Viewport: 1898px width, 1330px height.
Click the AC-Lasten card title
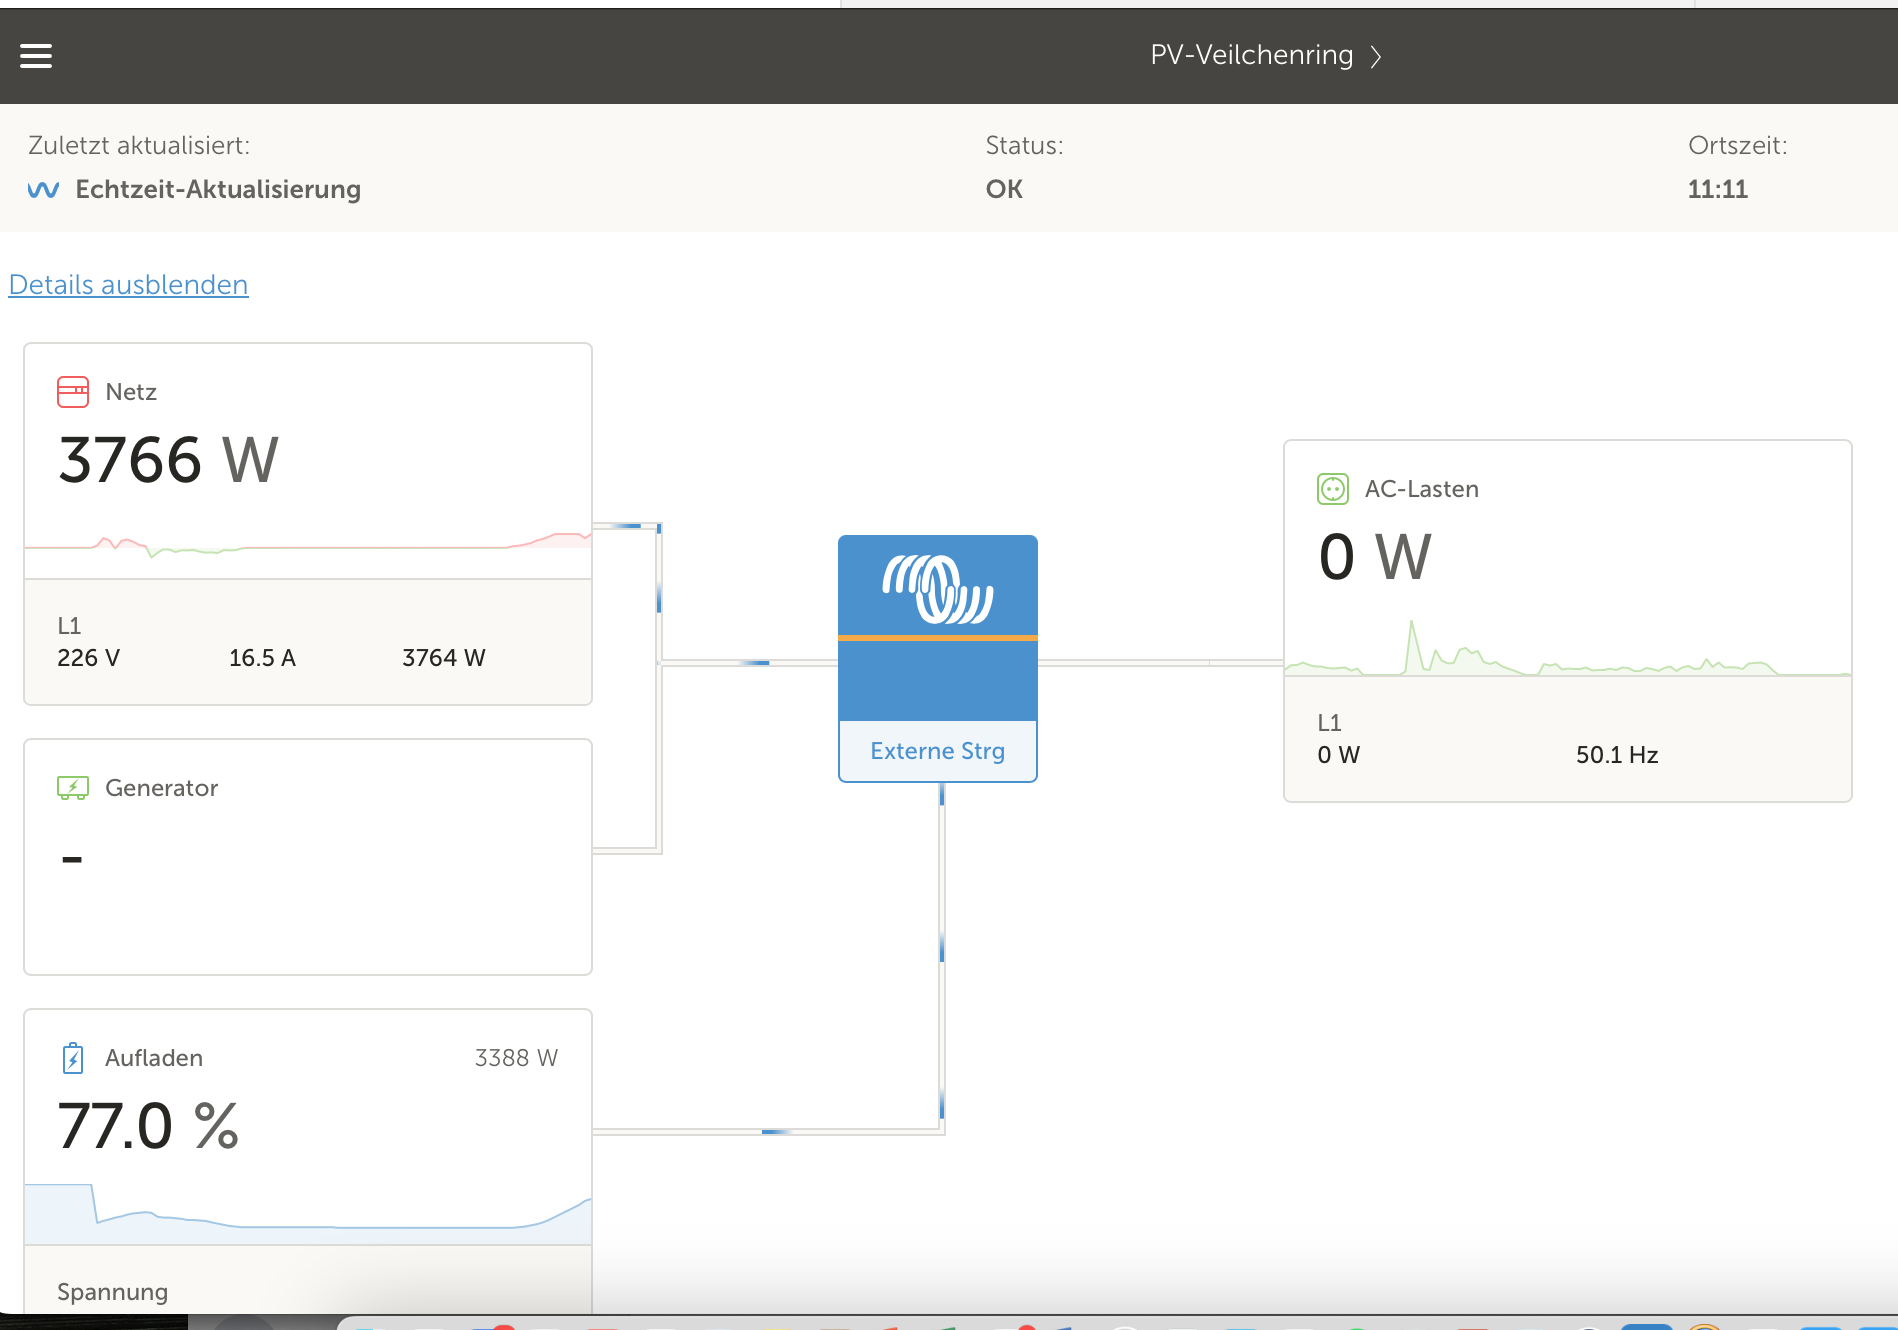[x=1421, y=489]
